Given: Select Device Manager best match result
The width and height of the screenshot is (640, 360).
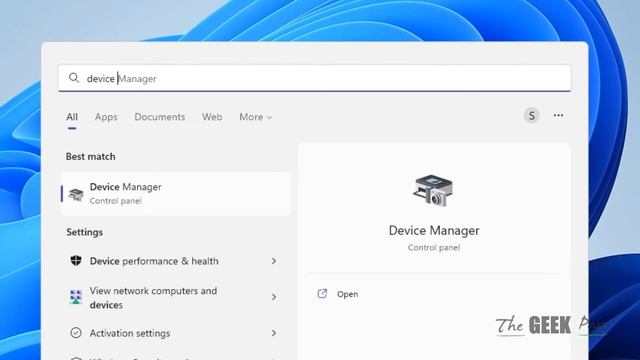Looking at the screenshot, I should pyautogui.click(x=176, y=193).
